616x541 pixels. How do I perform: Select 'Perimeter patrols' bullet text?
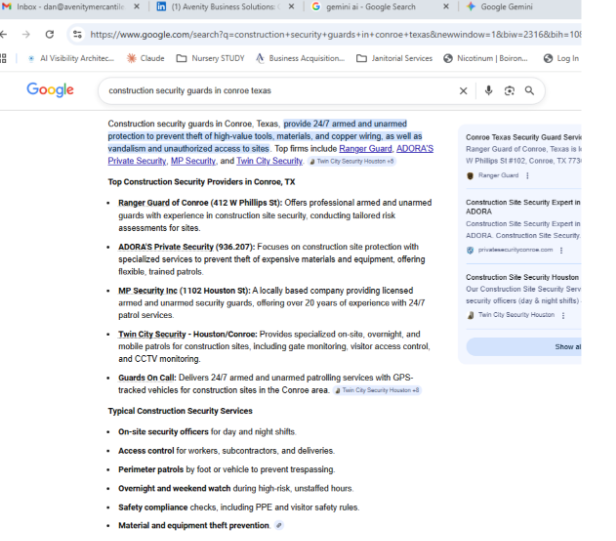pos(150,469)
